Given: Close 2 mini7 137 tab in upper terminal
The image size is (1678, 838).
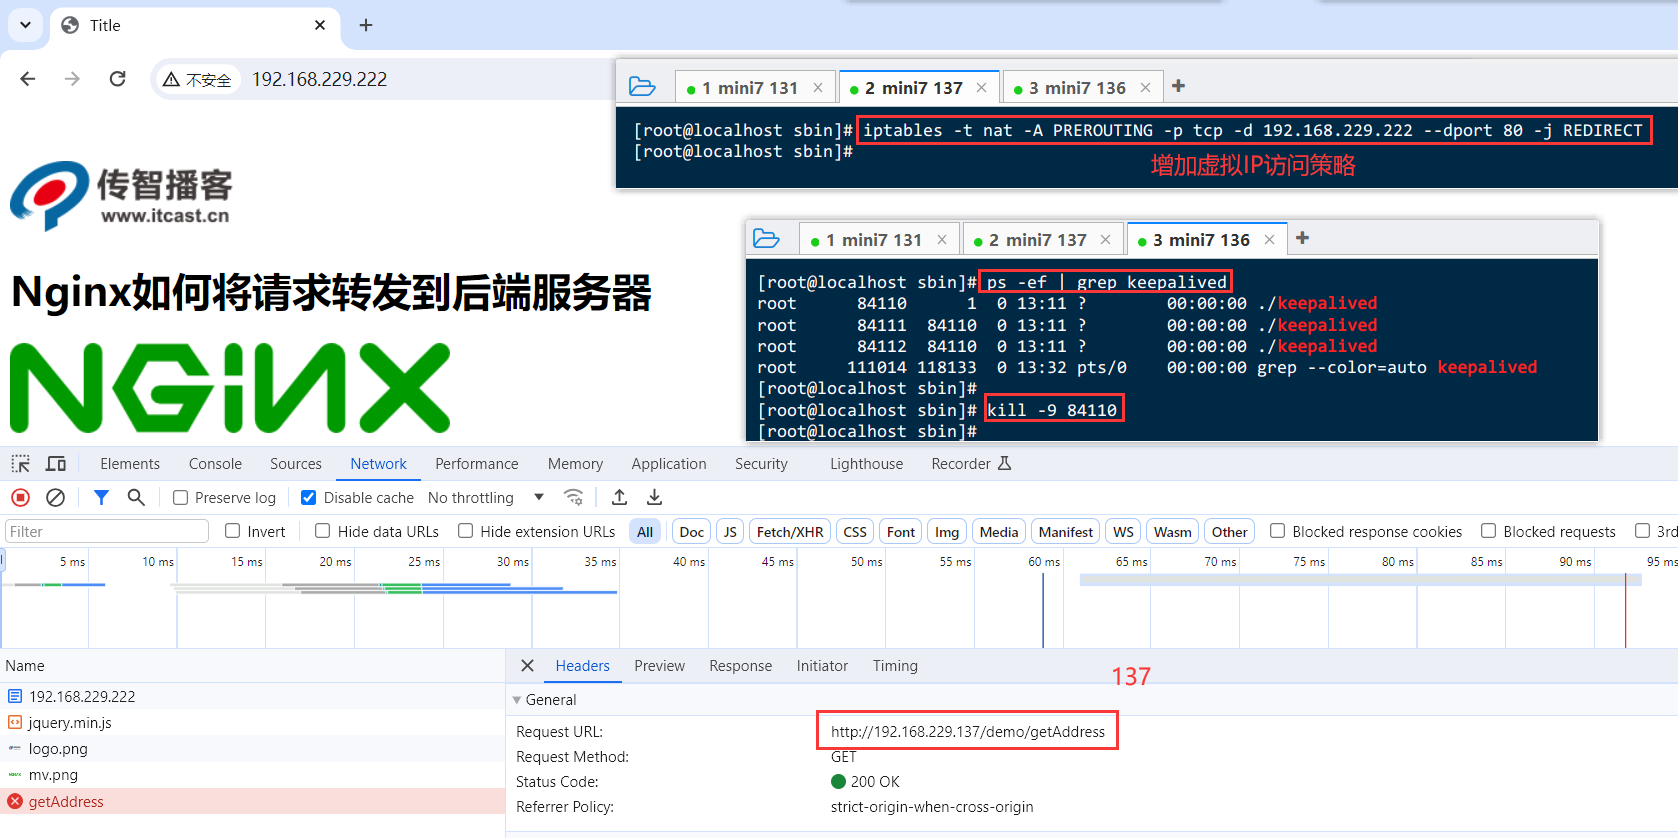Looking at the screenshot, I should coord(981,88).
